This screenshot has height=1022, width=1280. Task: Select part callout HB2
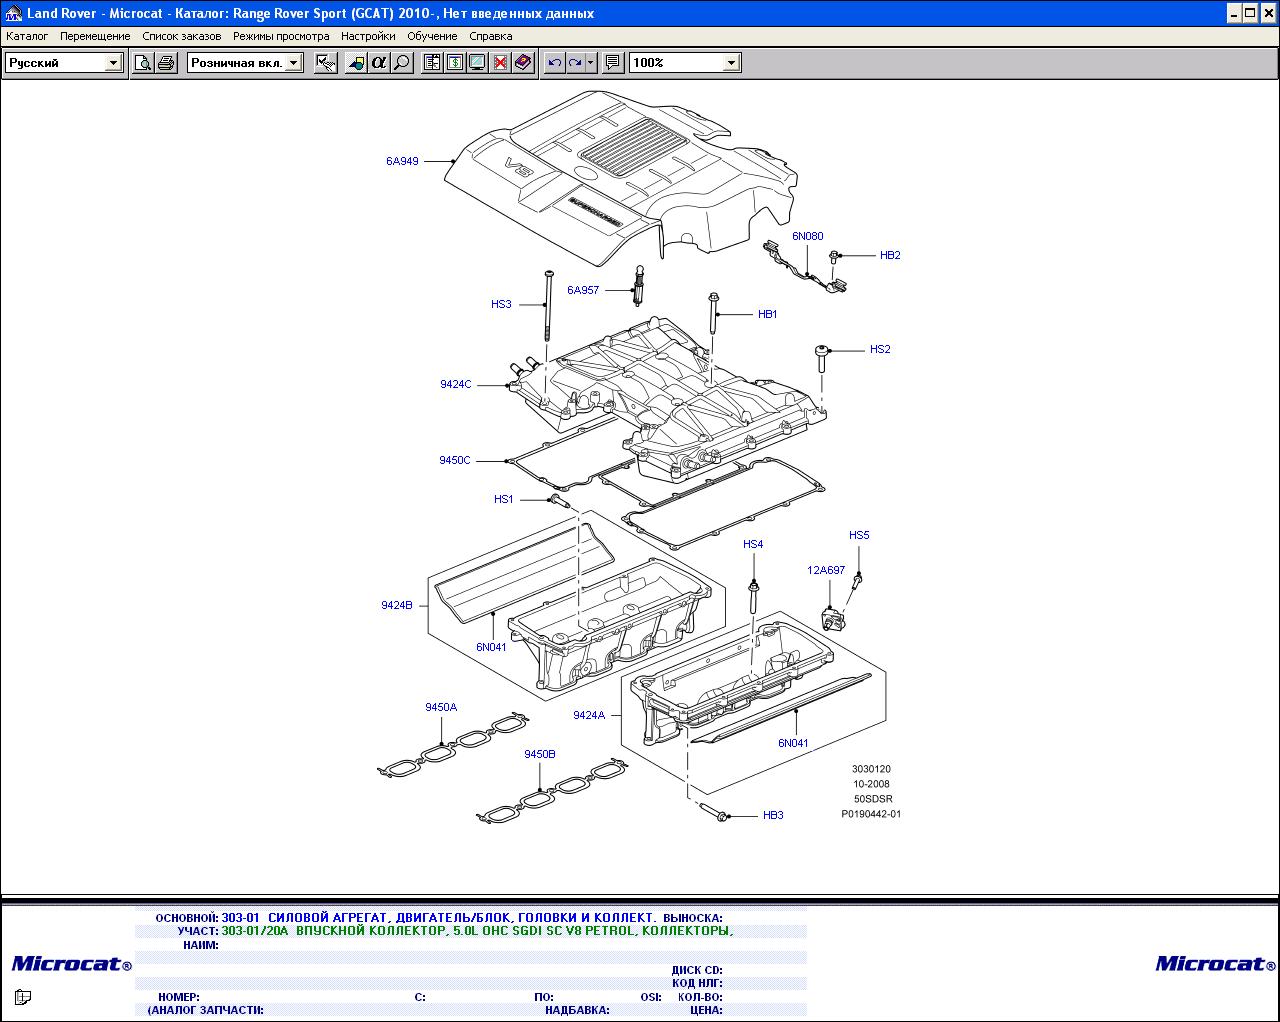(890, 256)
